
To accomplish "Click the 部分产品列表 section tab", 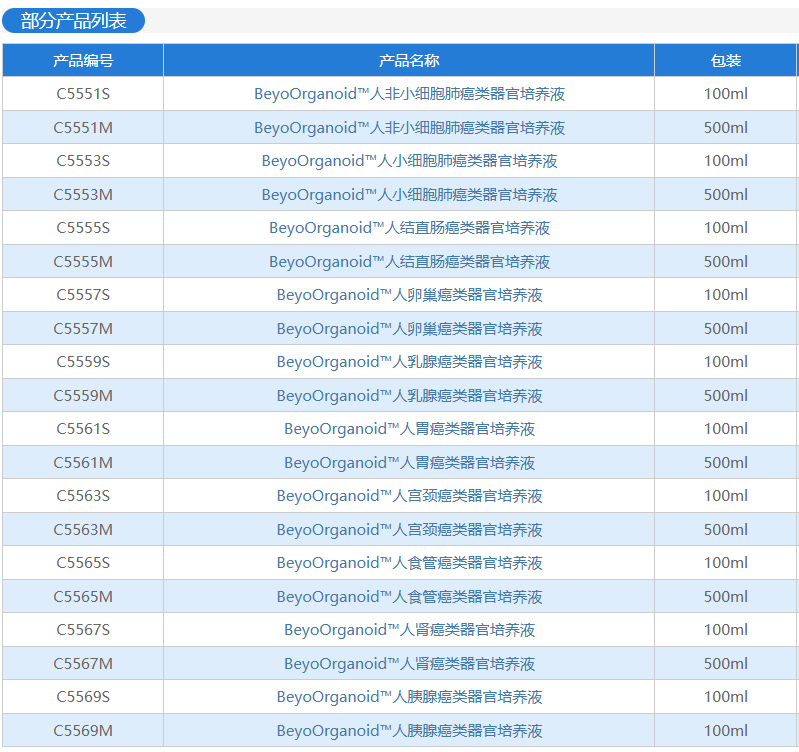I will coord(73,21).
